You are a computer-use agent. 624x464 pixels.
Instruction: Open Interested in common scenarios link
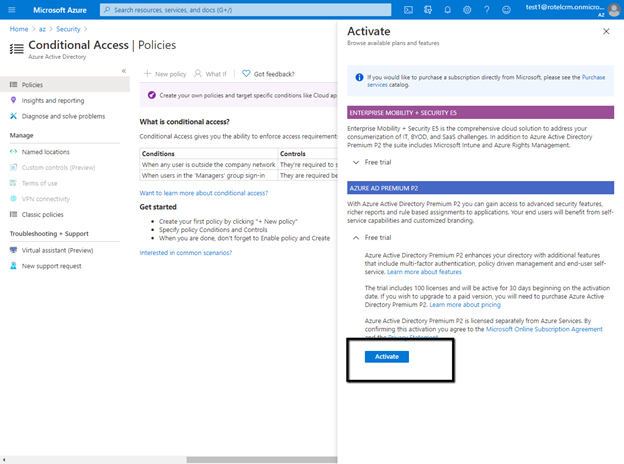pos(185,253)
